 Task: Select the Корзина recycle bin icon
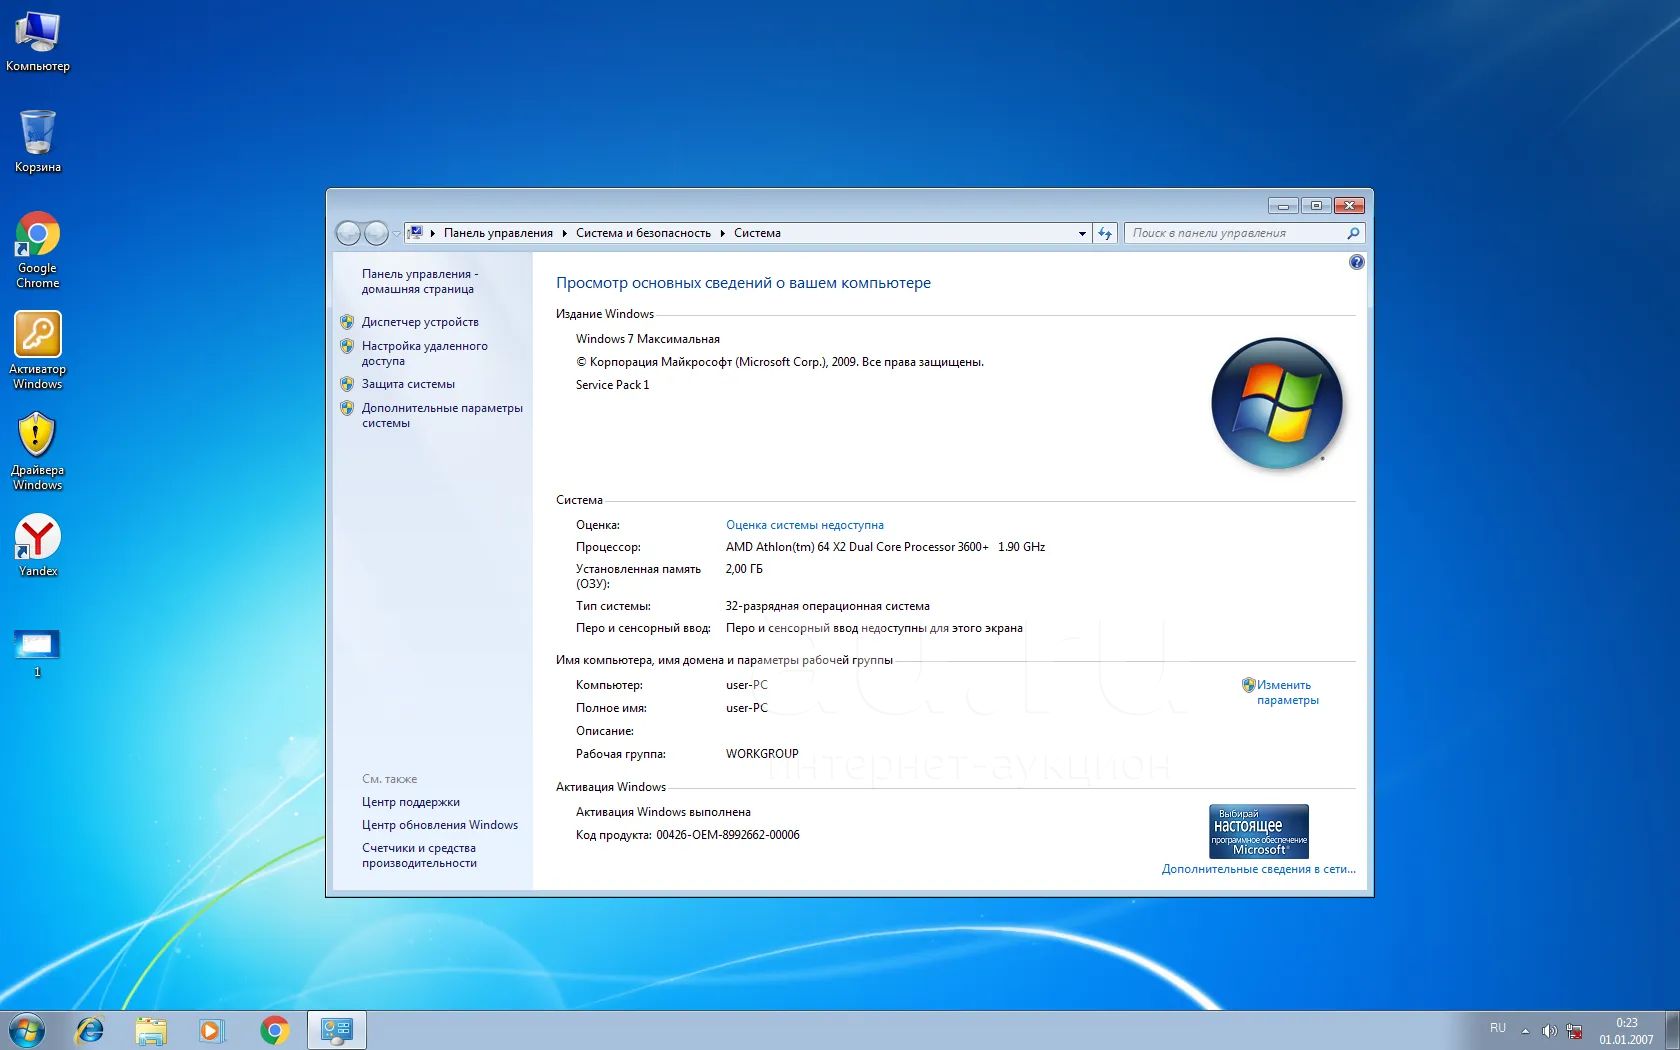[x=37, y=141]
